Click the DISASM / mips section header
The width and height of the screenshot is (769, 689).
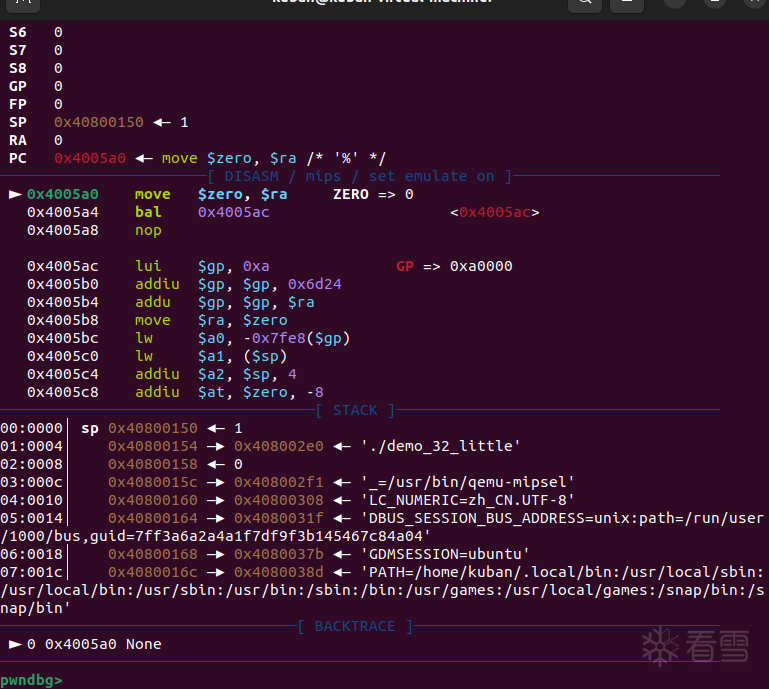(x=360, y=176)
